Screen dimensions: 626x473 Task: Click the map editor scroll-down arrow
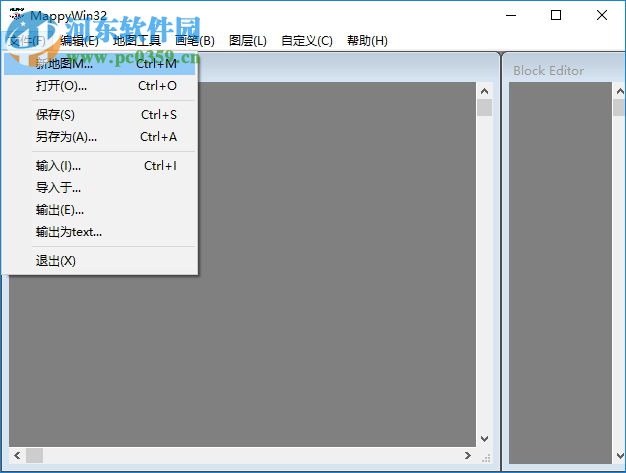(484, 439)
